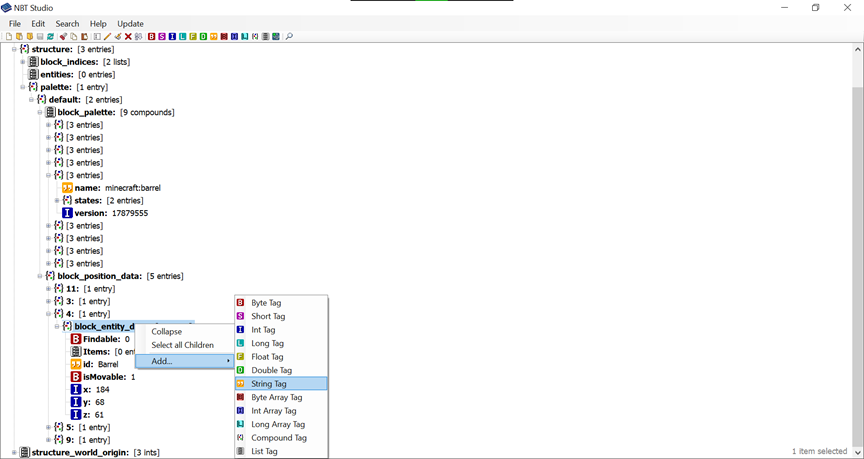Collapse the block_position_data node
Viewport: 864px width, 459px height.
[40, 276]
